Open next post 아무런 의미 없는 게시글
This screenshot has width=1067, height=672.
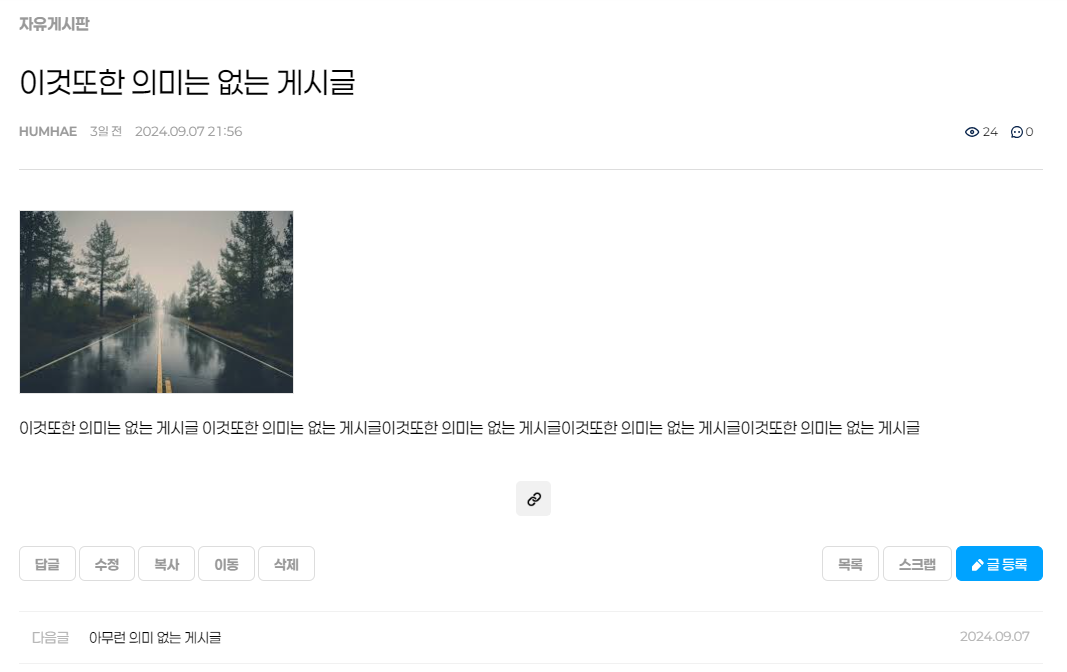(155, 637)
